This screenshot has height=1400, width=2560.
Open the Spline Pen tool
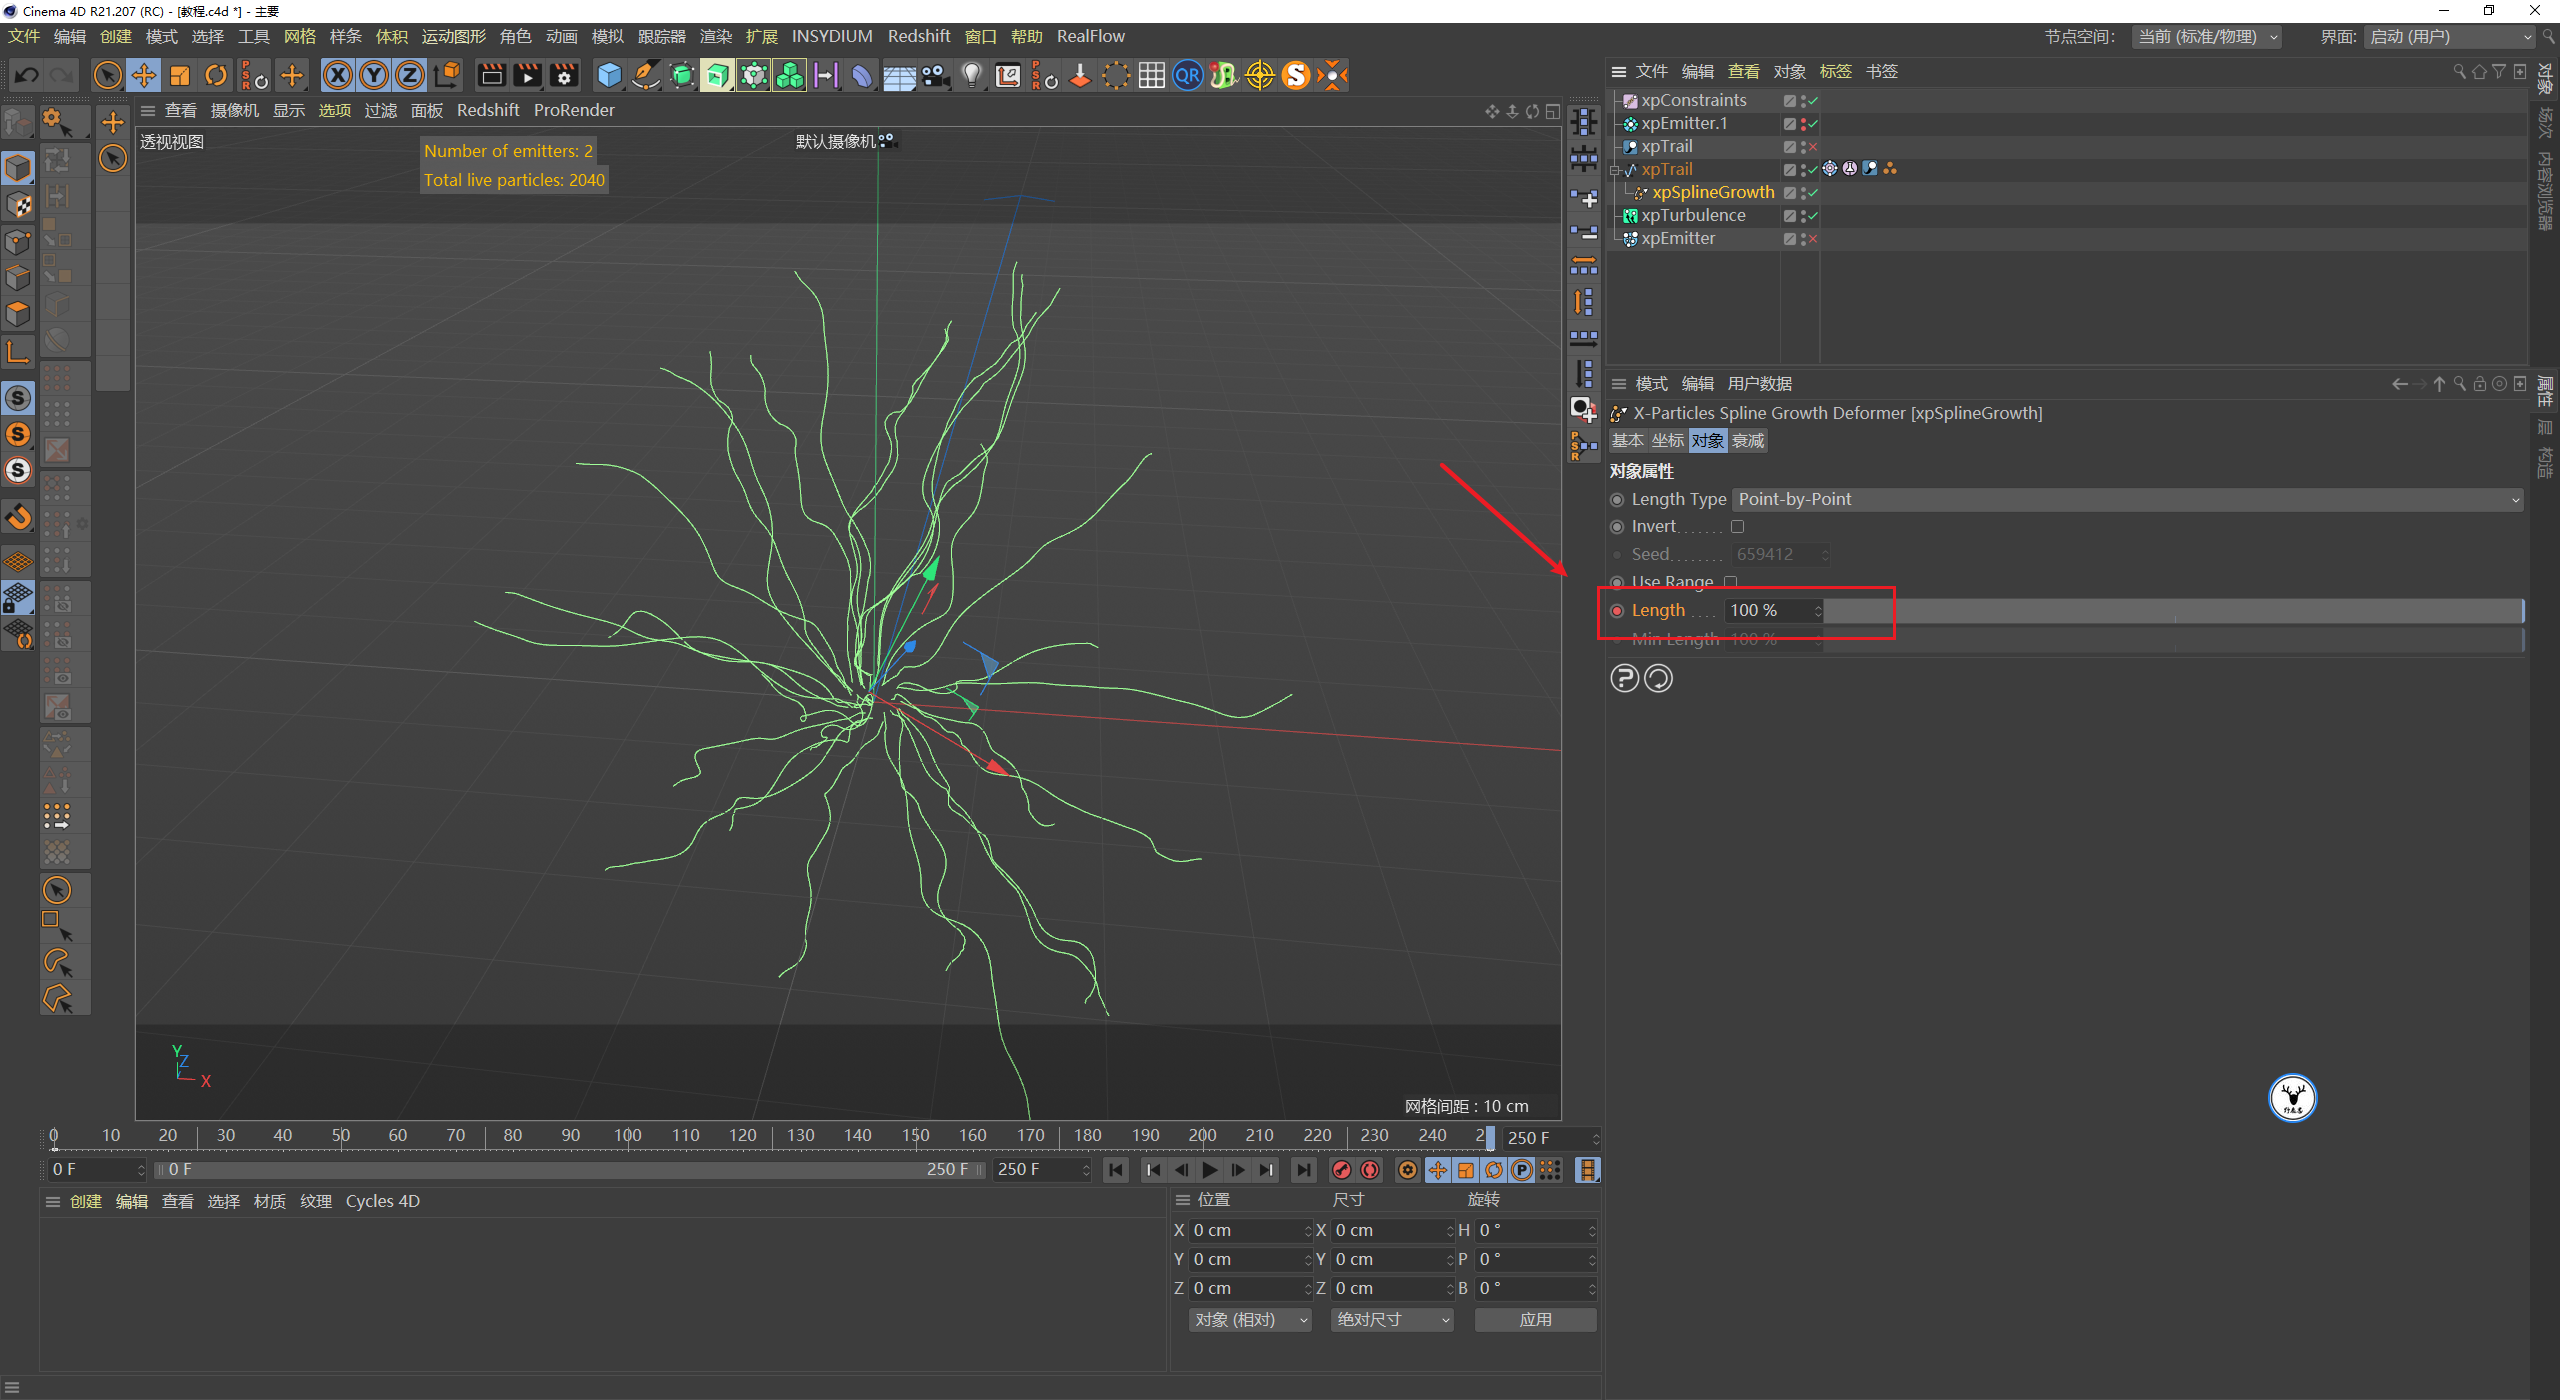646,75
